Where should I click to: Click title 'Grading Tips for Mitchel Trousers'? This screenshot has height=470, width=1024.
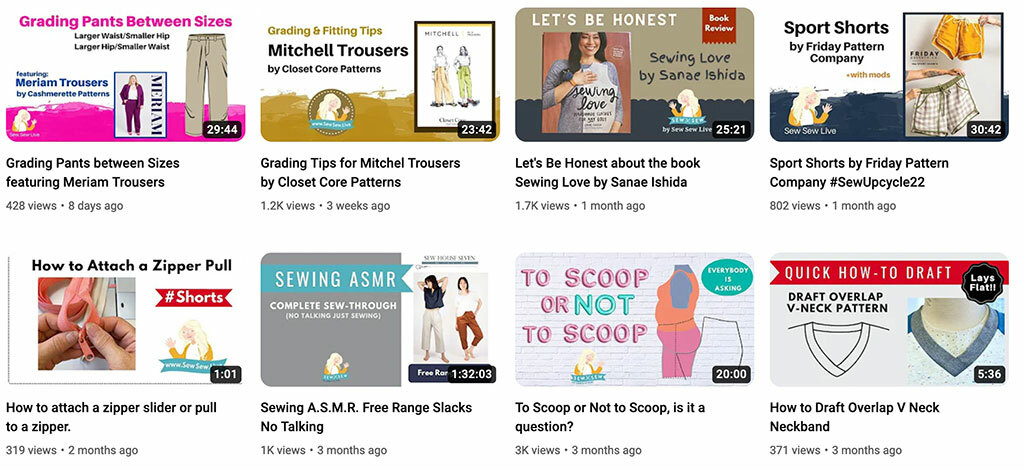360,172
